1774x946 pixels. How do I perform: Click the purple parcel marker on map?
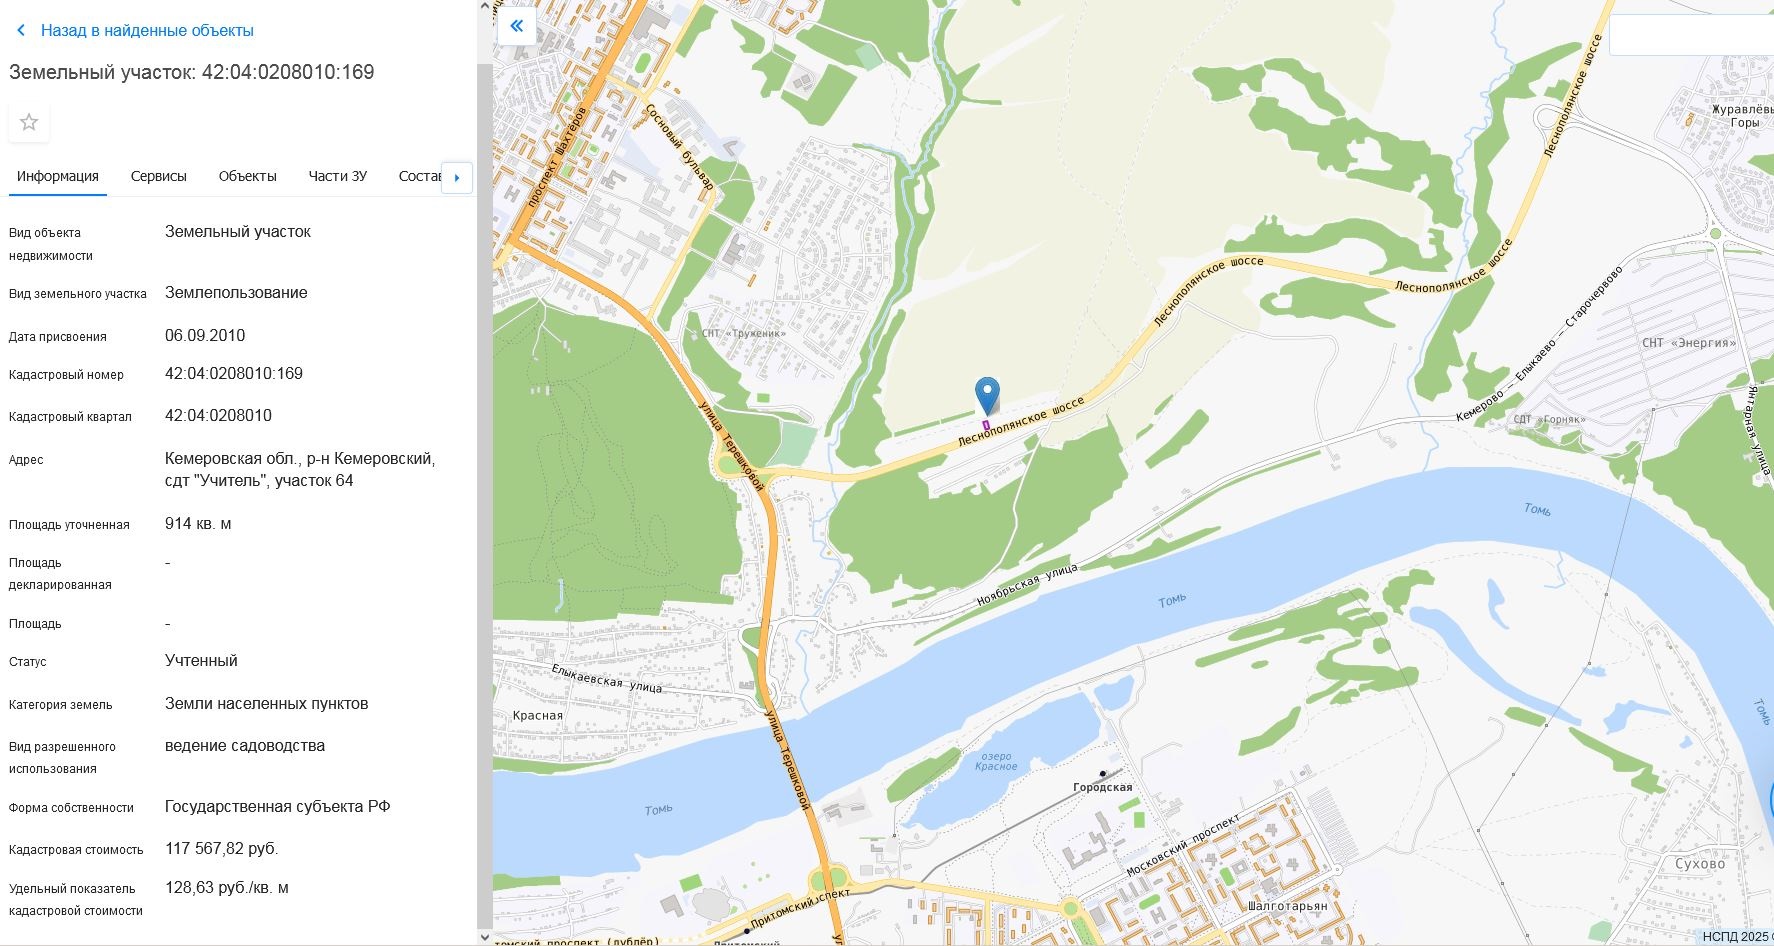(986, 425)
